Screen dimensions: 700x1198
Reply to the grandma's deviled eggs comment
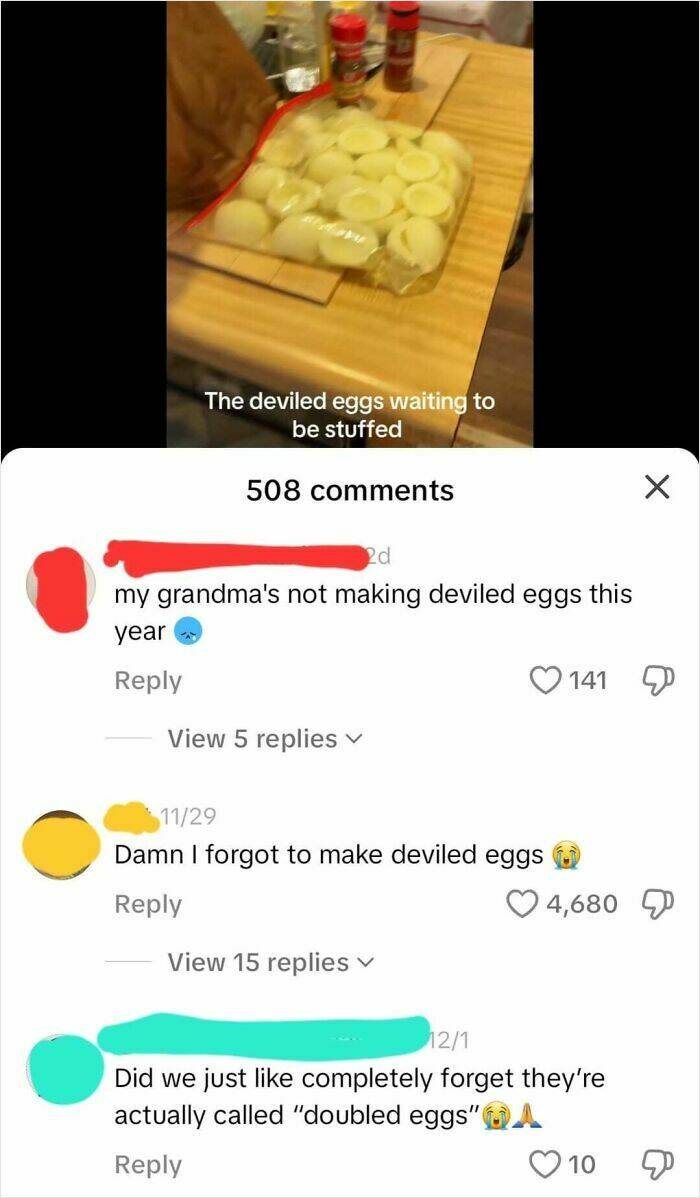click(148, 680)
